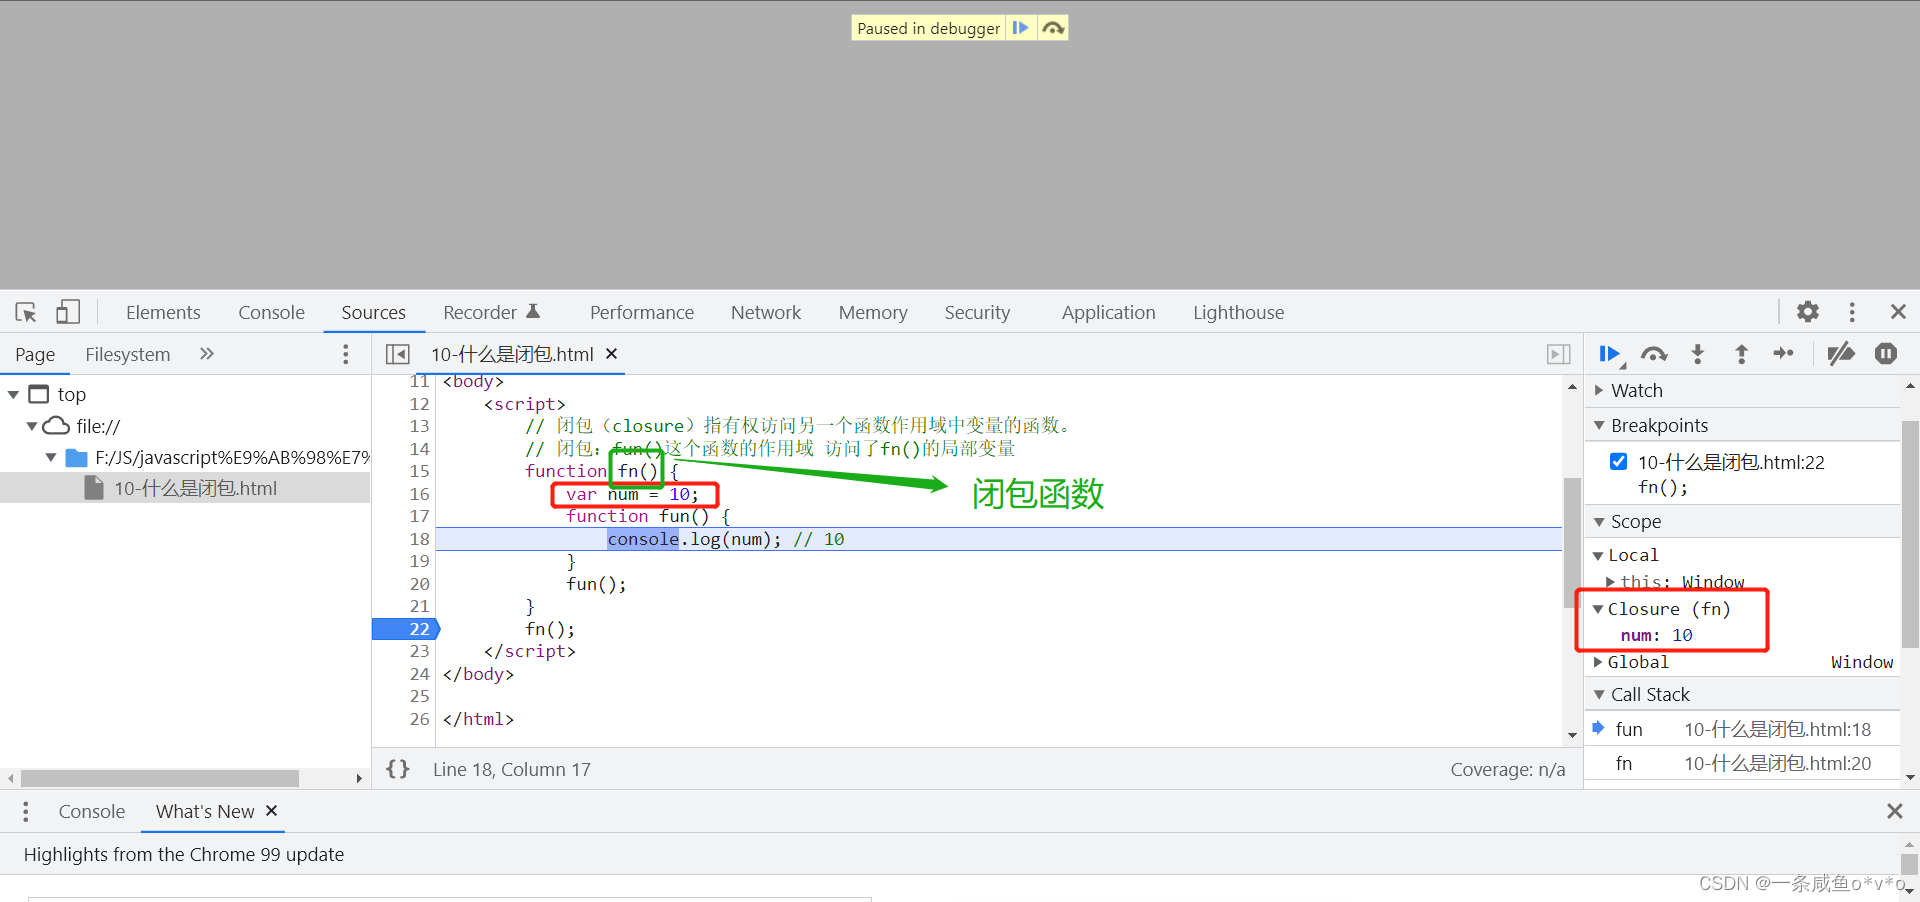Step over next function call
Viewport: 1920px width, 902px height.
click(x=1654, y=354)
